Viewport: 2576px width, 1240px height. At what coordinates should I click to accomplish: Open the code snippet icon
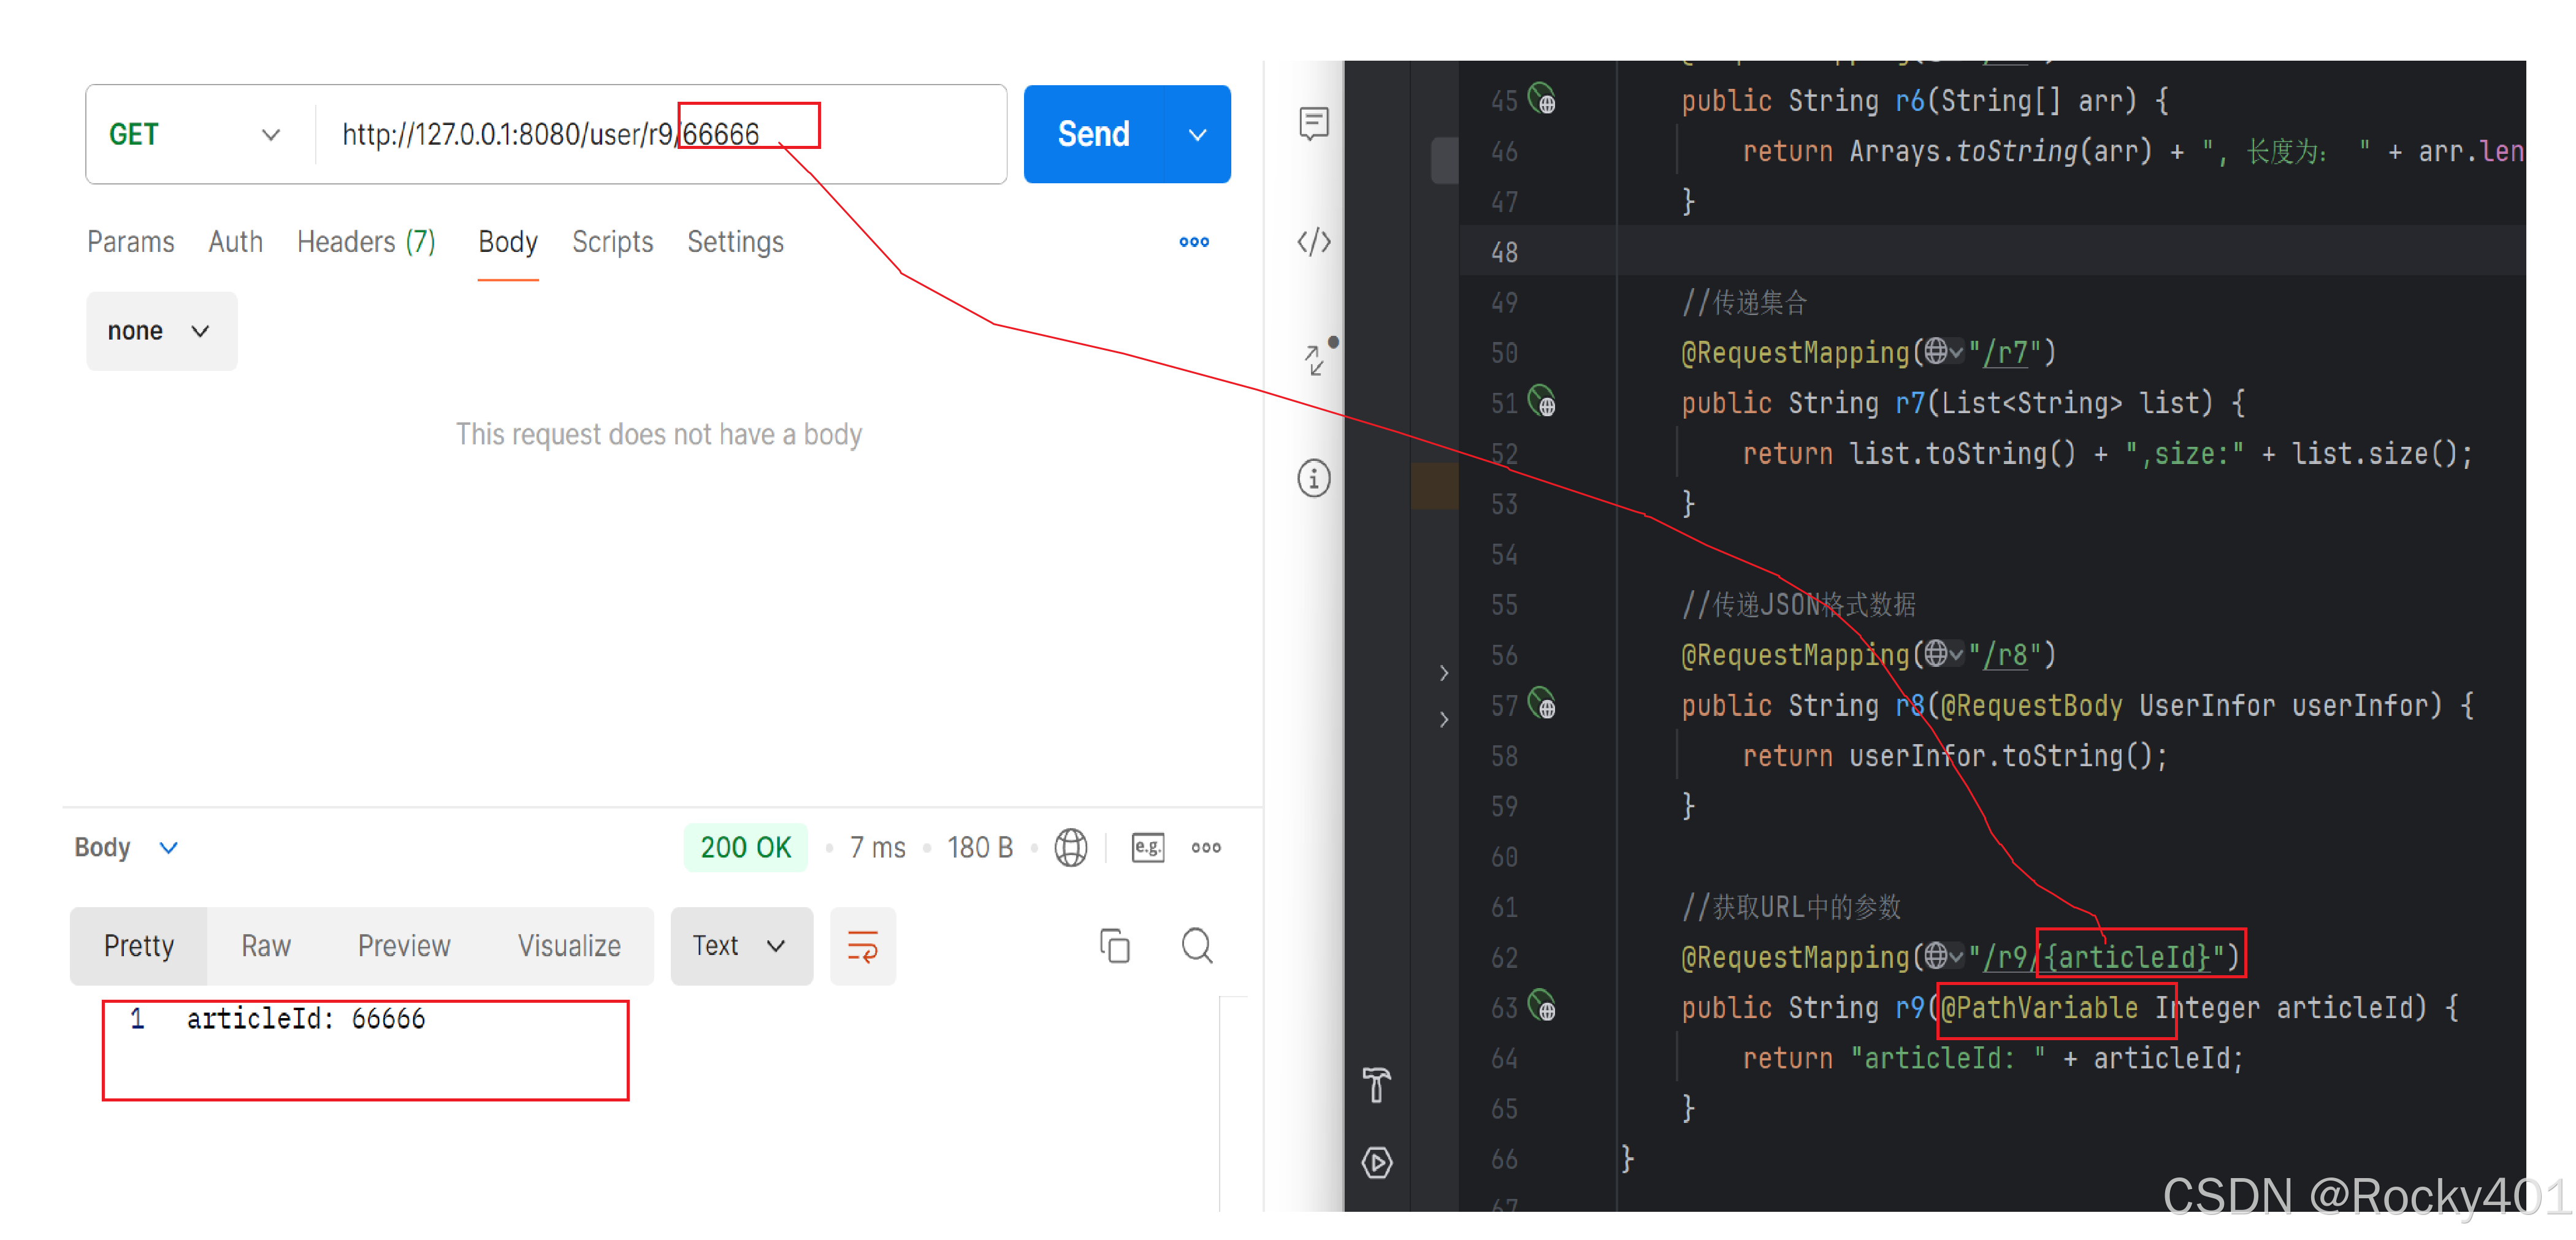coord(1313,242)
